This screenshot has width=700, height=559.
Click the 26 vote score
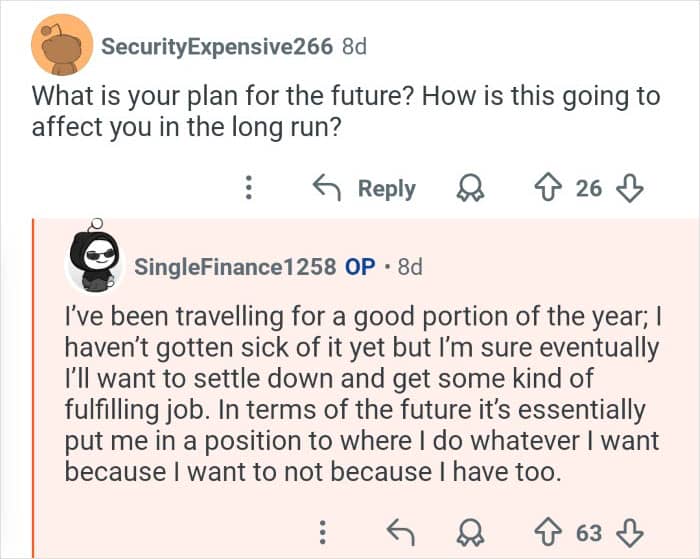coord(589,188)
